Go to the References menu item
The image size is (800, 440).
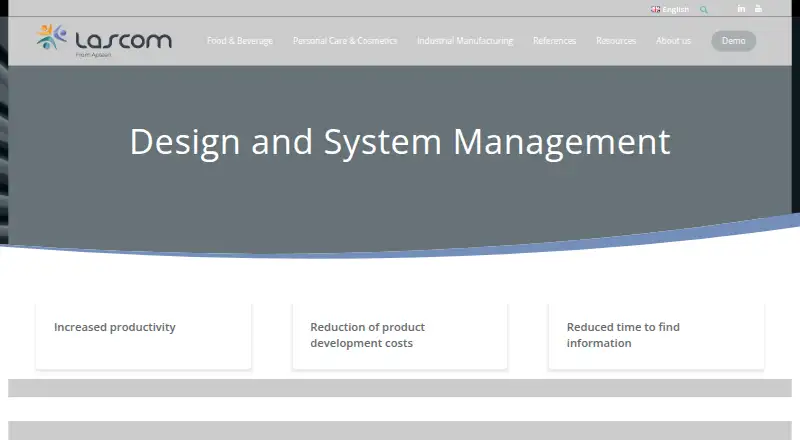pyautogui.click(x=555, y=41)
